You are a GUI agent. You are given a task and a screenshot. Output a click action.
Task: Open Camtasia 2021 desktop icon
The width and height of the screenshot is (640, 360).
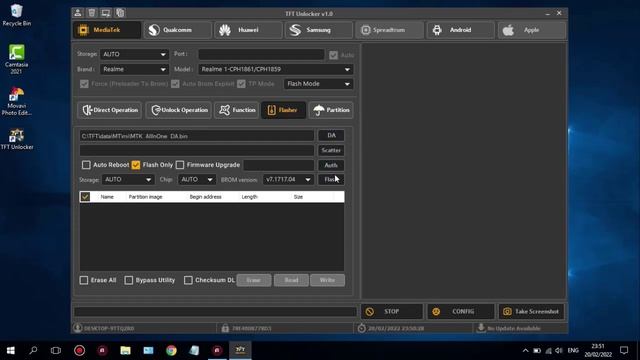coord(16,59)
